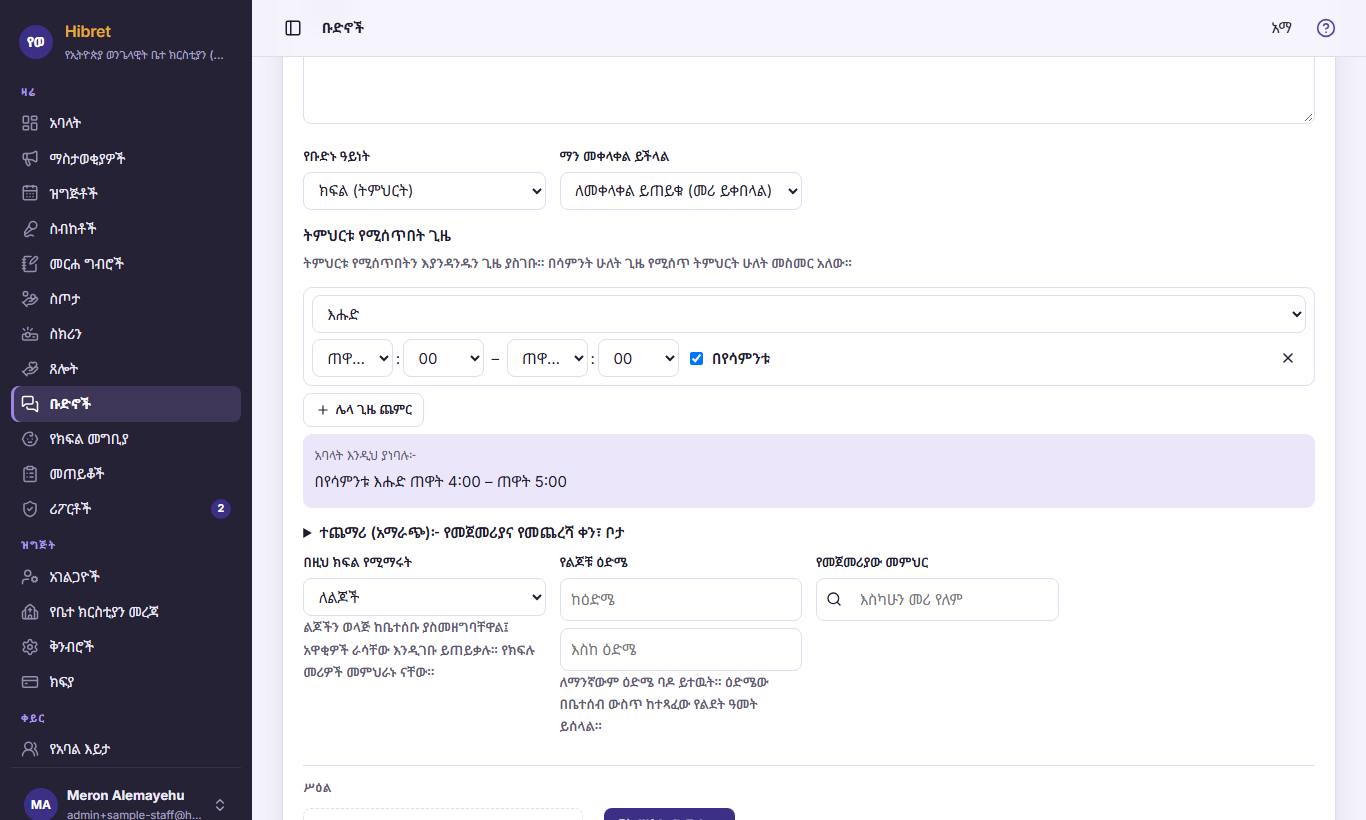This screenshot has width=1366, height=820.
Task: Click the አባላት sidebar icon
Action: (x=30, y=123)
